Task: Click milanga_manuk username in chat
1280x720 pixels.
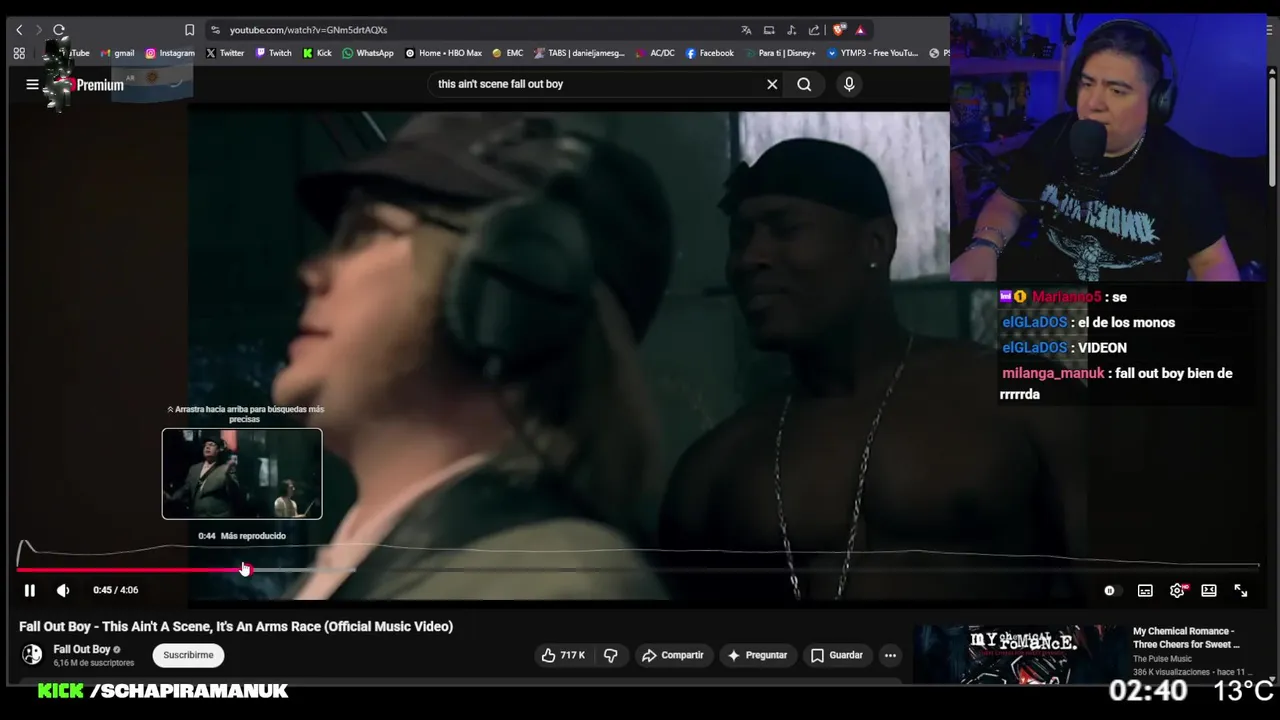Action: click(1053, 373)
